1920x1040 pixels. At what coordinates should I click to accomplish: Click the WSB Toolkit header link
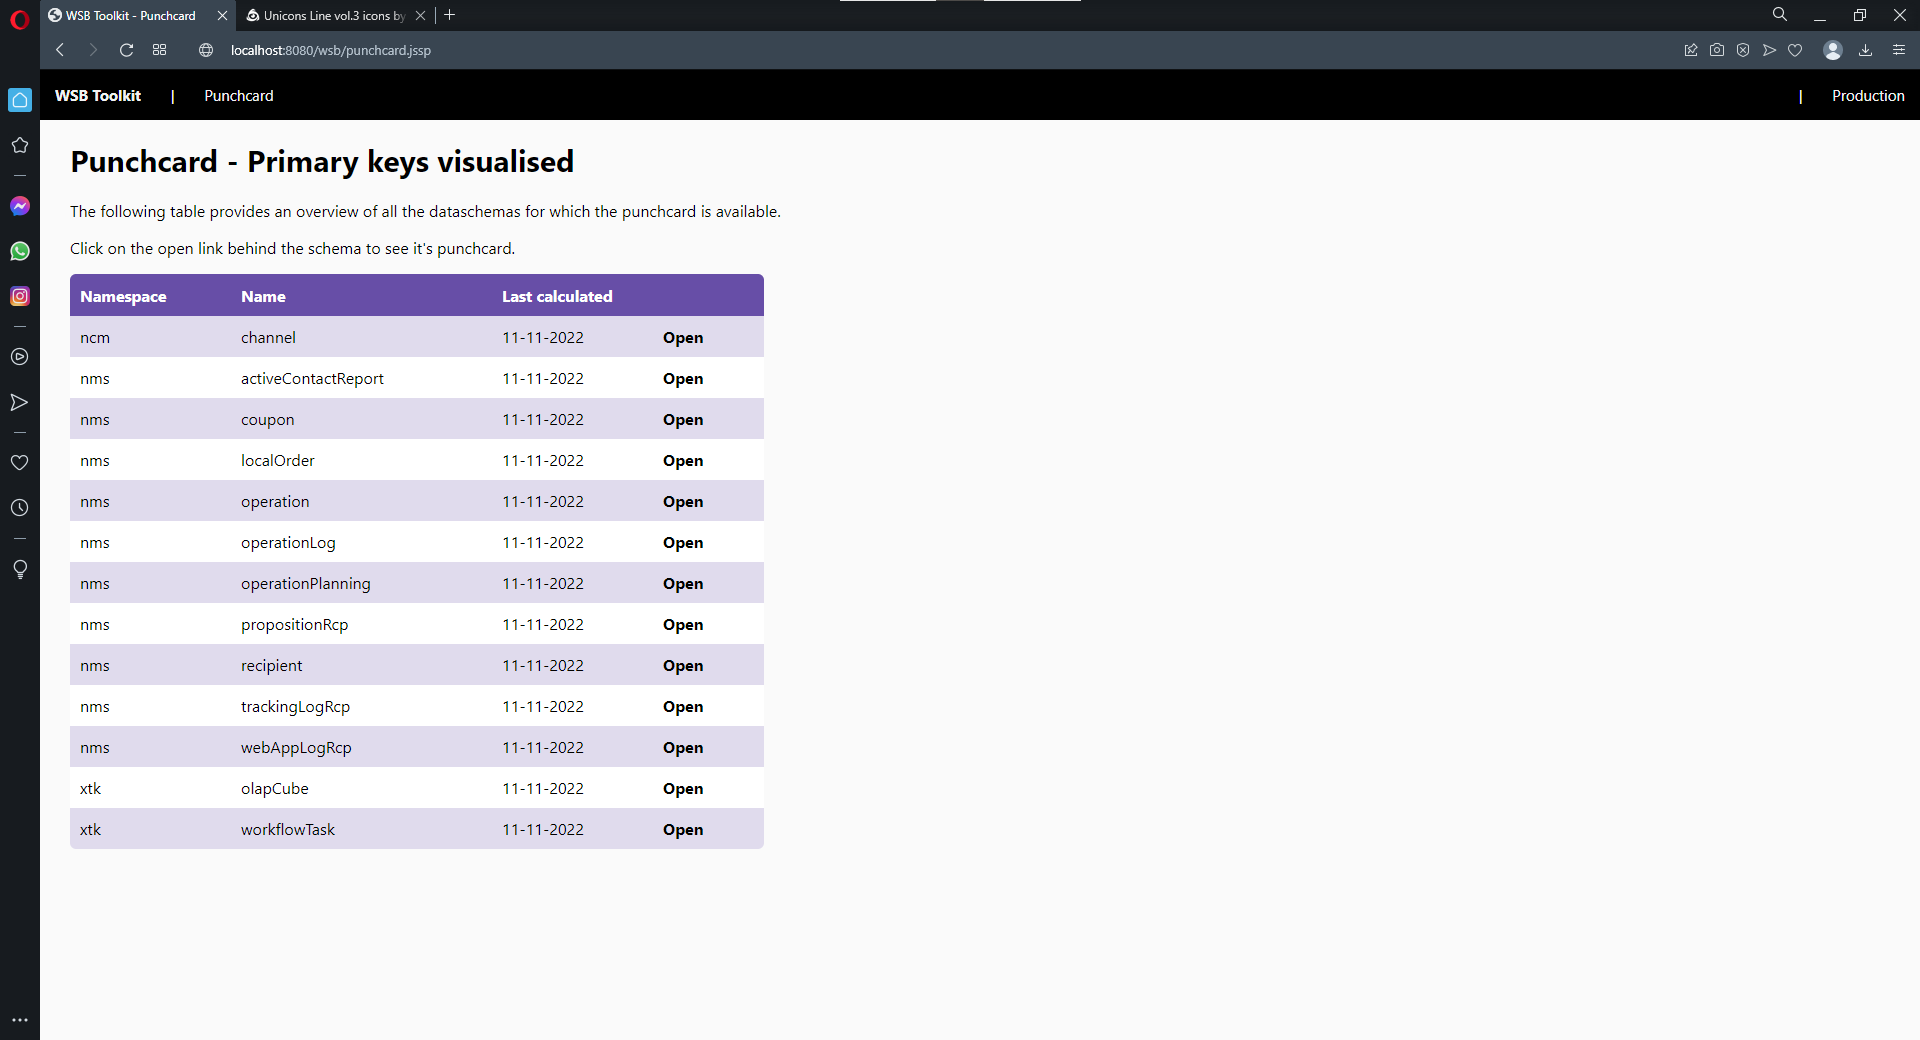[98, 96]
